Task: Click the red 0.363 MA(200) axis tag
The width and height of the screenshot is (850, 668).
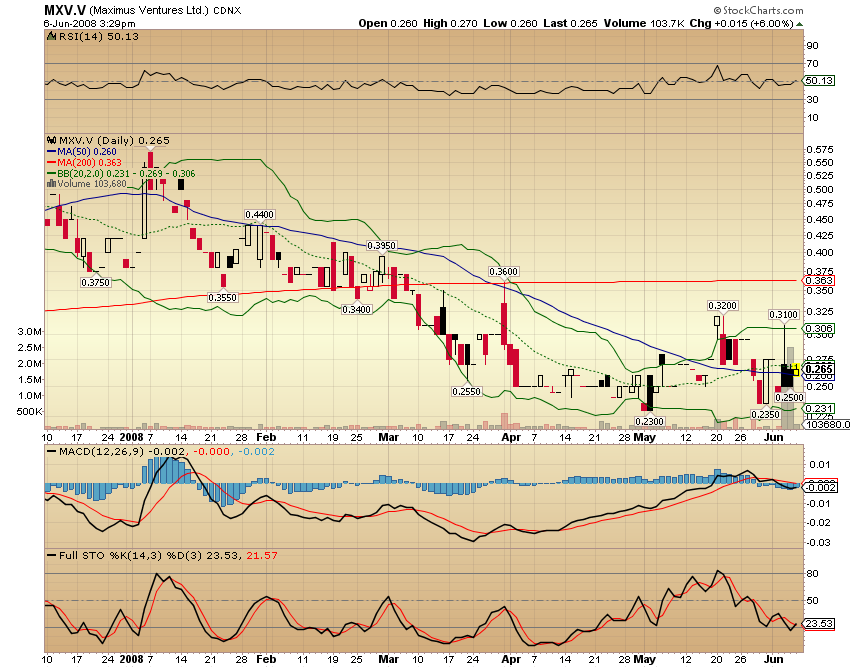Action: (819, 280)
